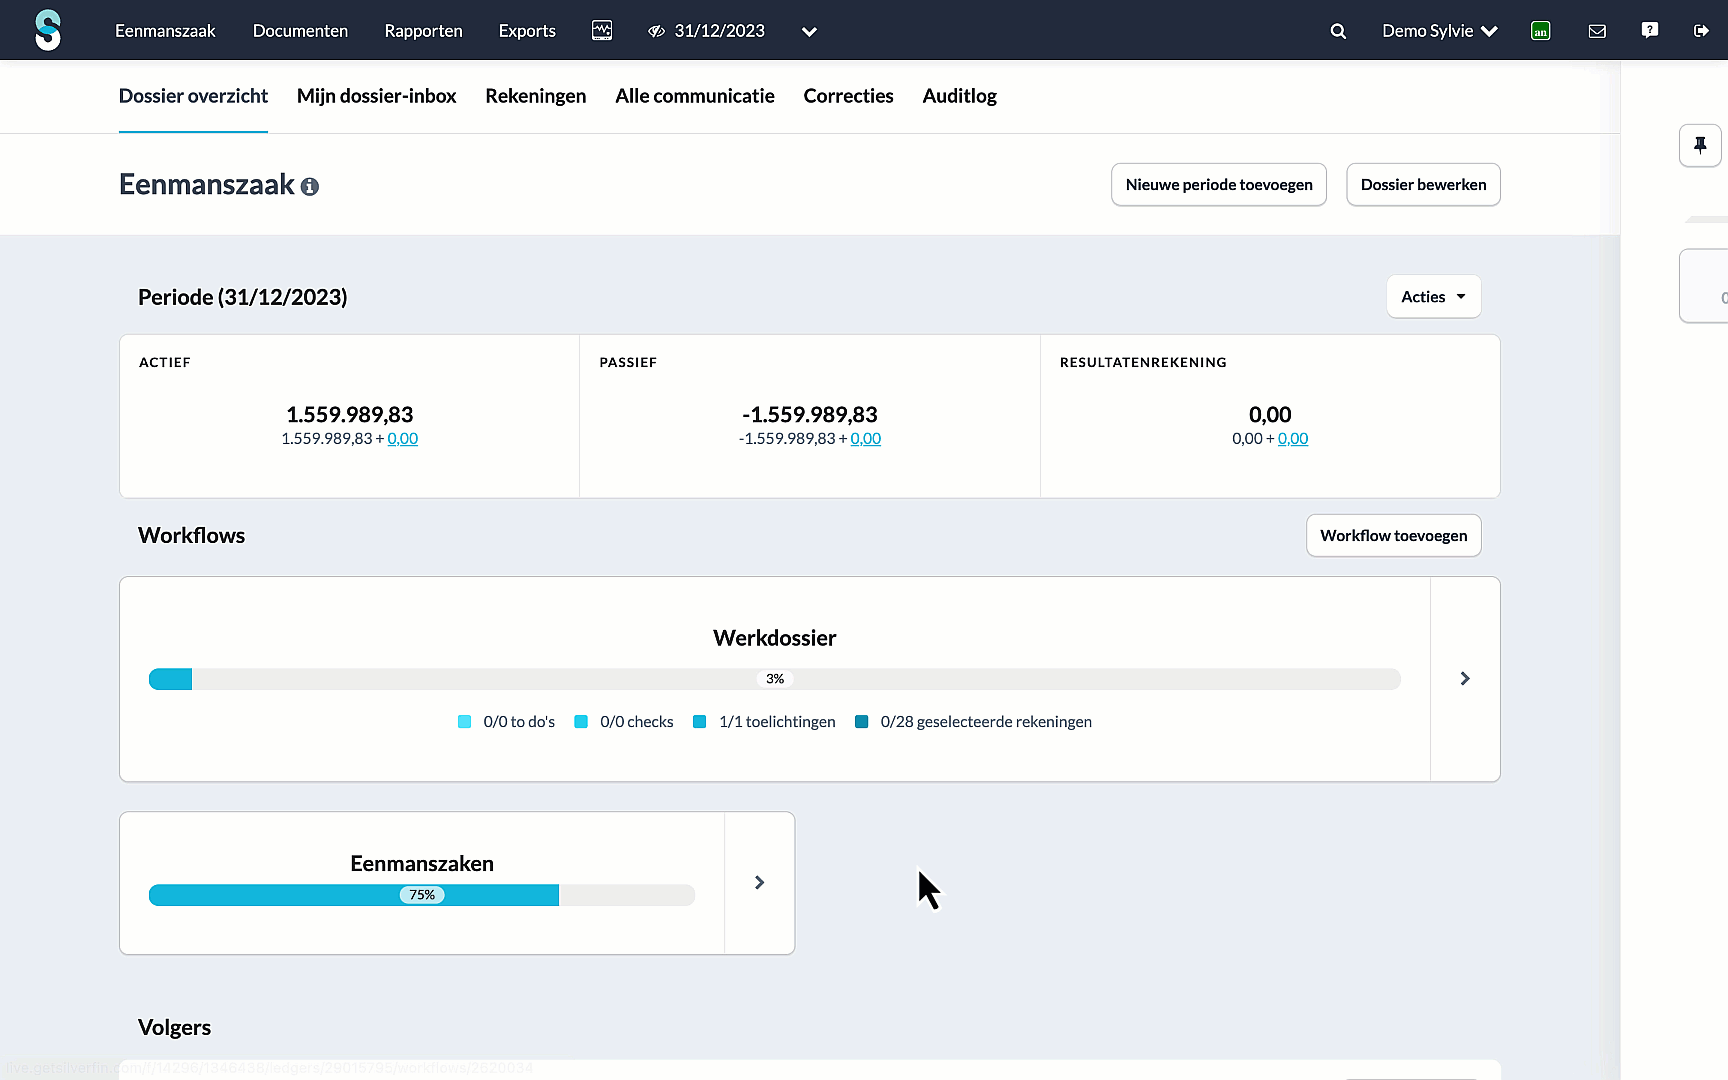Switch to the Rekeningen tab
Viewport: 1728px width, 1080px height.
tap(535, 96)
